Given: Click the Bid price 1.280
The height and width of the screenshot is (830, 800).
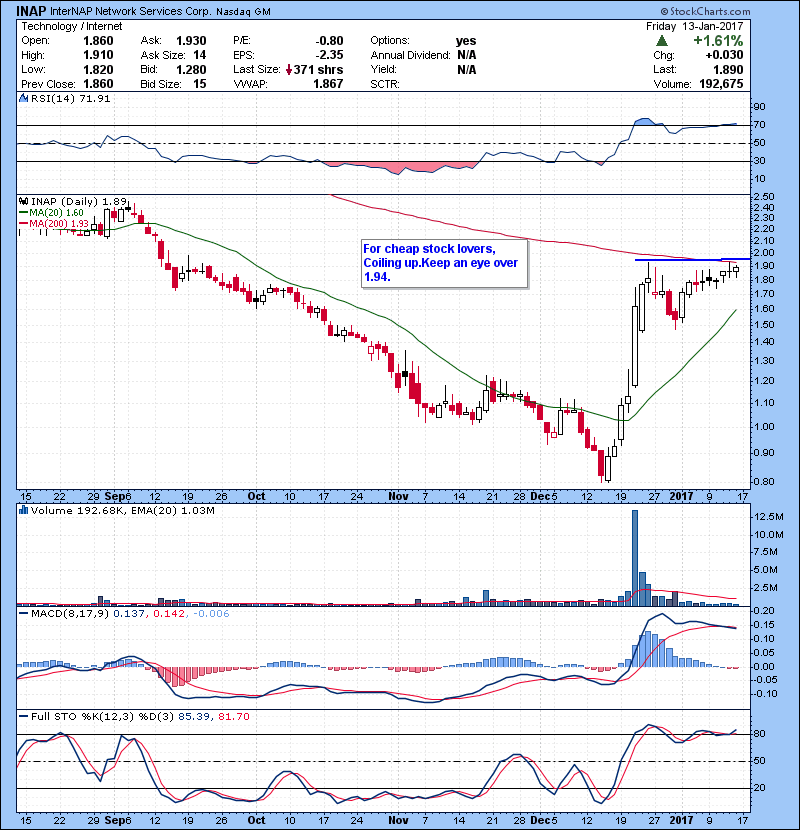Looking at the screenshot, I should (x=191, y=69).
